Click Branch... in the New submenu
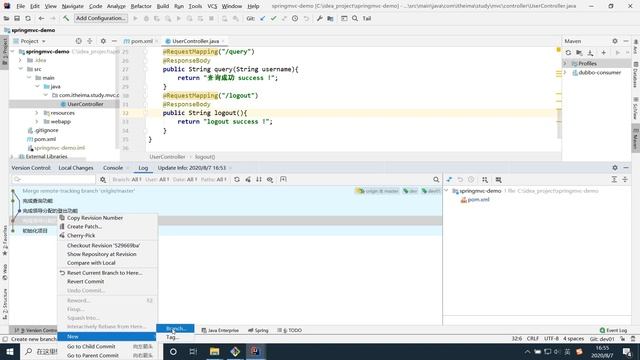640x360 pixels. coord(175,328)
